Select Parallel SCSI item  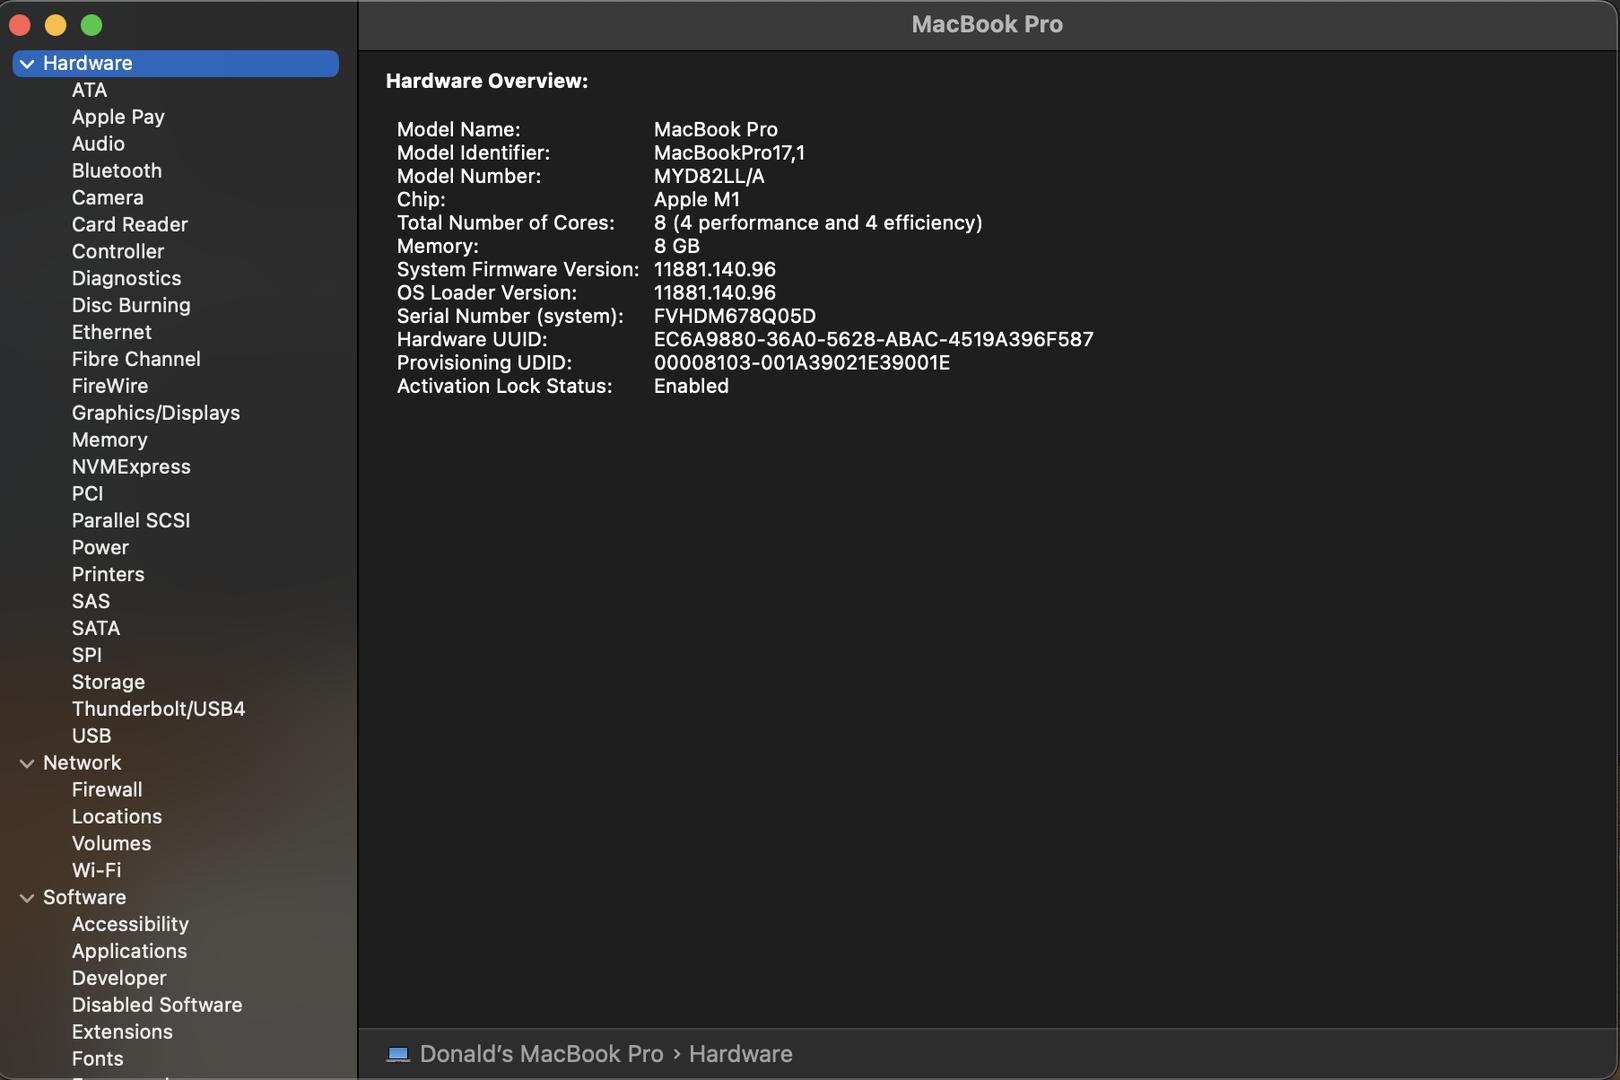point(131,521)
